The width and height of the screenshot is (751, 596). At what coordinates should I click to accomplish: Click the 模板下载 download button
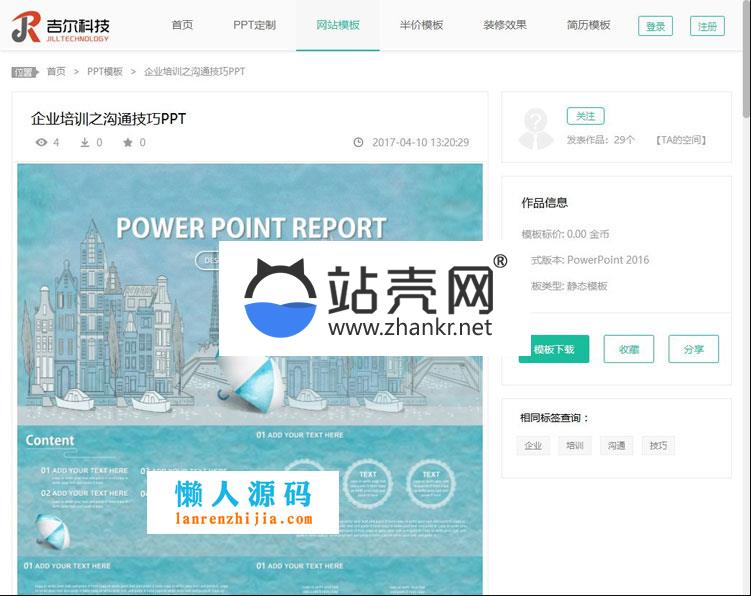tap(554, 349)
